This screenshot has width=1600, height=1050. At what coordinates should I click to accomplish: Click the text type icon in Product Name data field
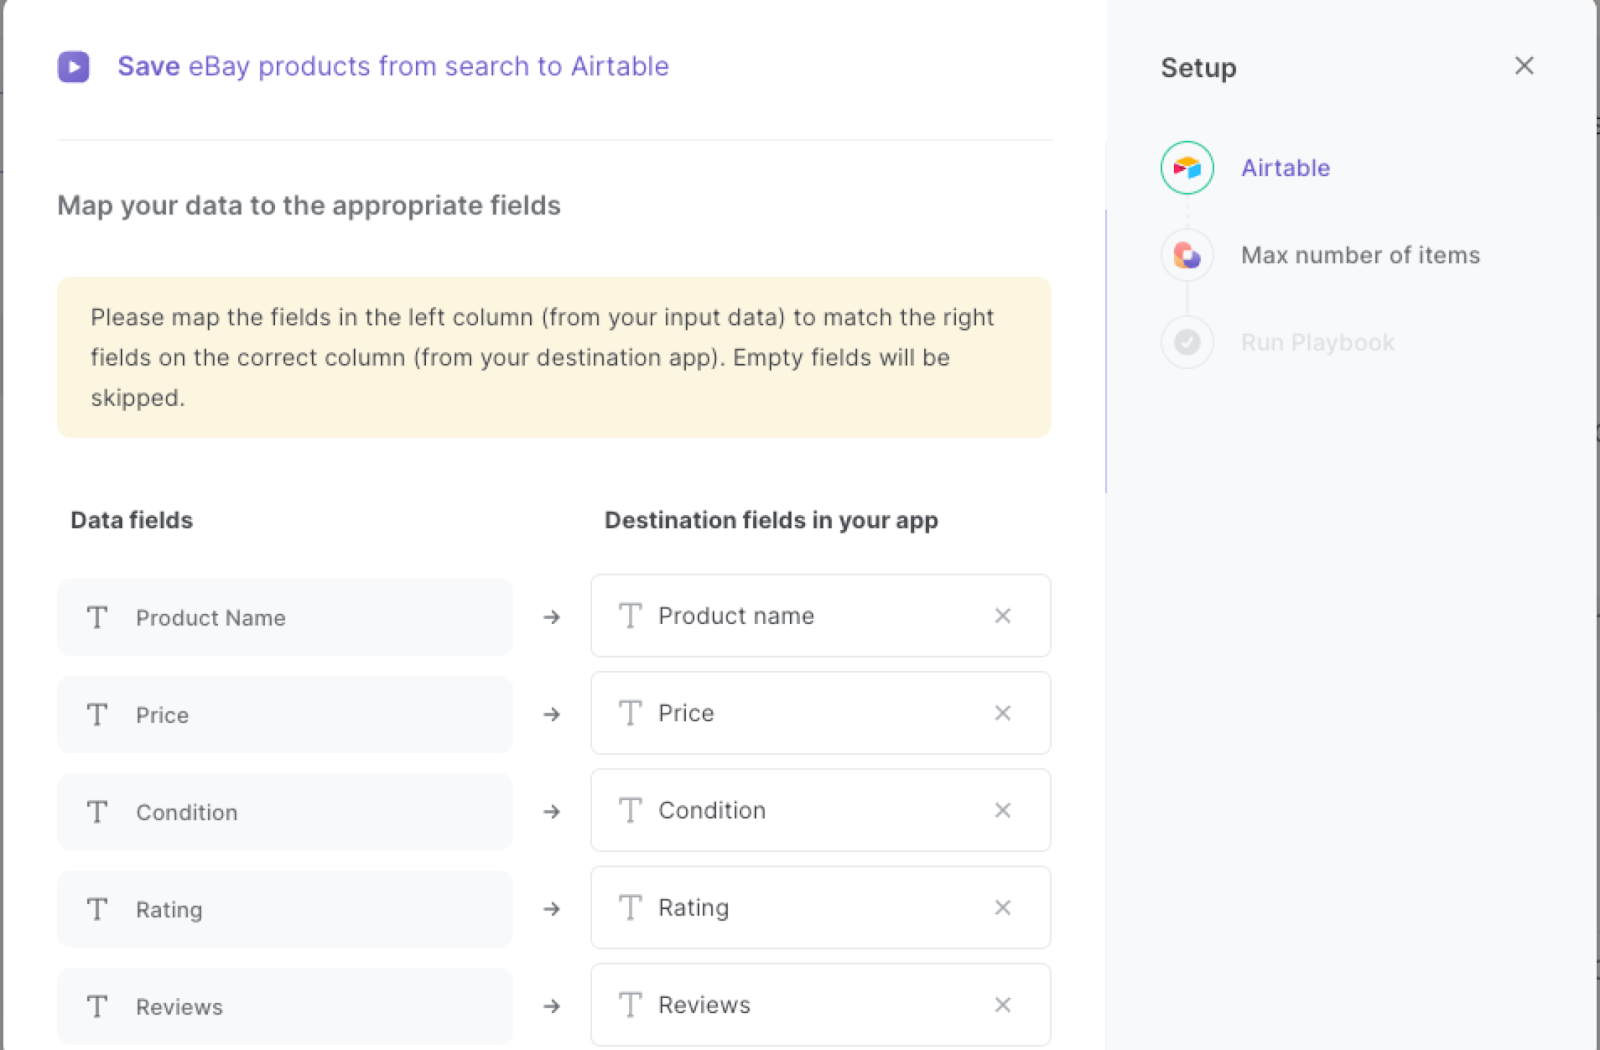97,617
